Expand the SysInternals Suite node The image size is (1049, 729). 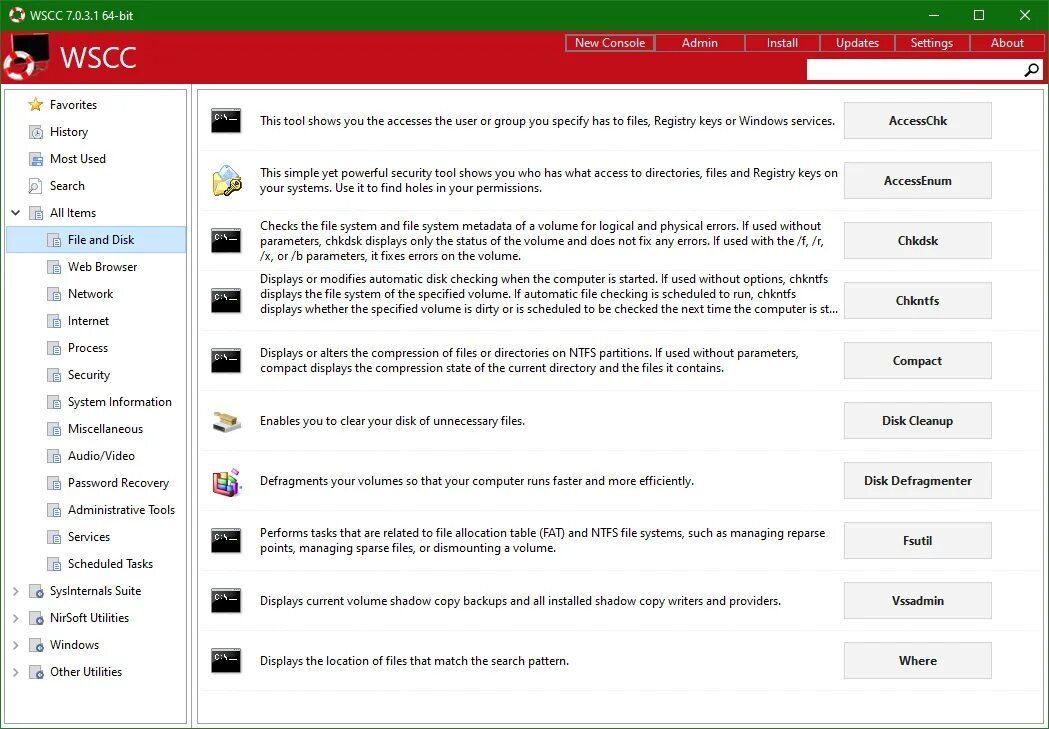pos(15,591)
